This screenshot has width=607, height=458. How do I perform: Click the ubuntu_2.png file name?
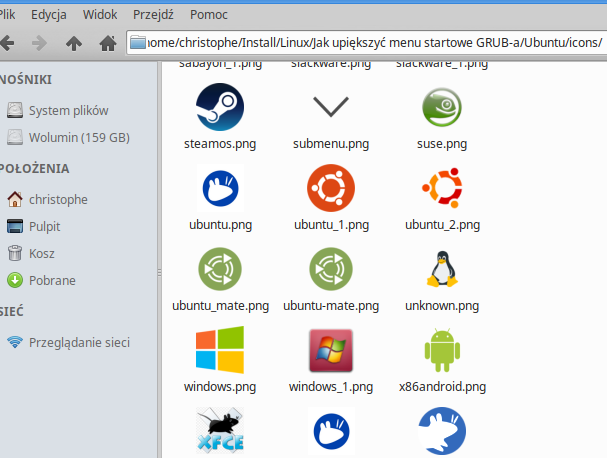(x=442, y=225)
